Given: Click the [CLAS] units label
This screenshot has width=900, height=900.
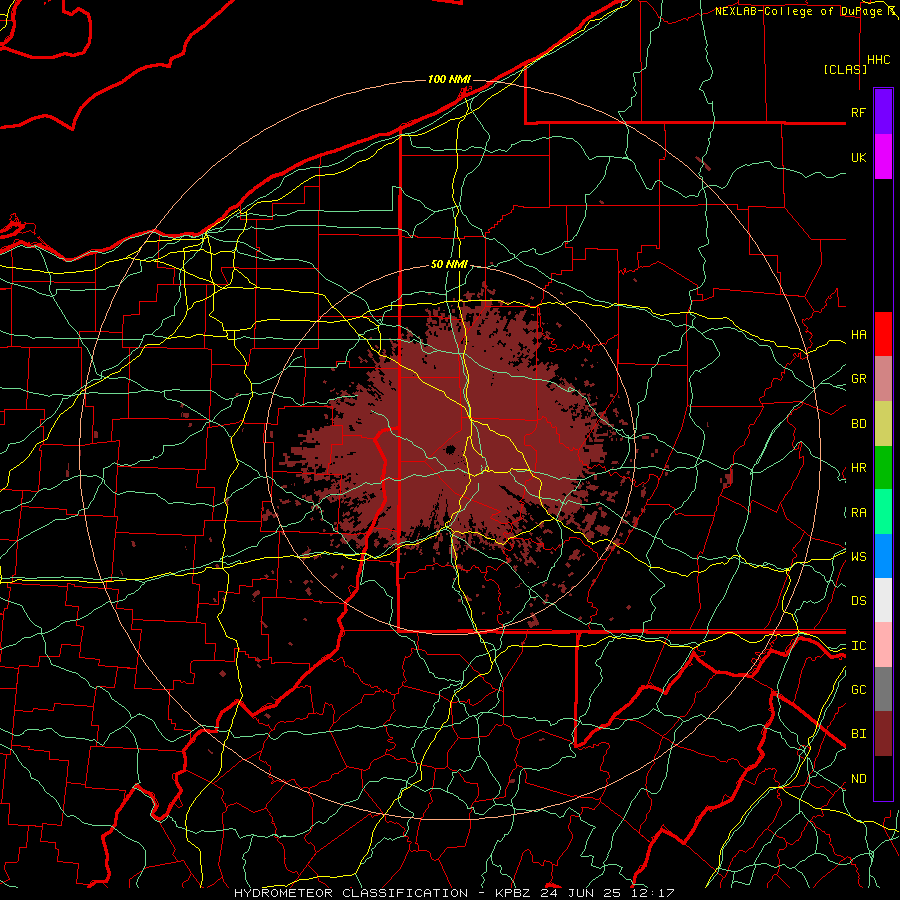Looking at the screenshot, I should click(845, 69).
